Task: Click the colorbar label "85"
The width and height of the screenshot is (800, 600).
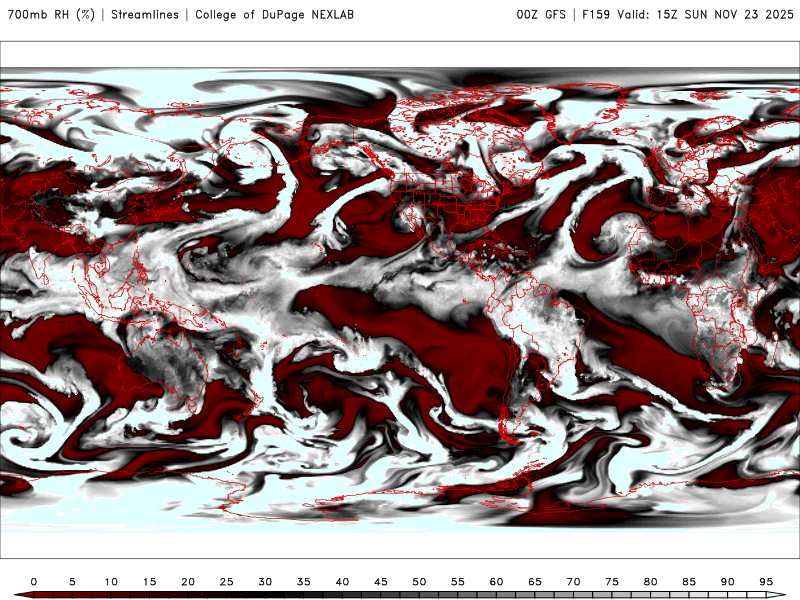Action: coord(689,582)
